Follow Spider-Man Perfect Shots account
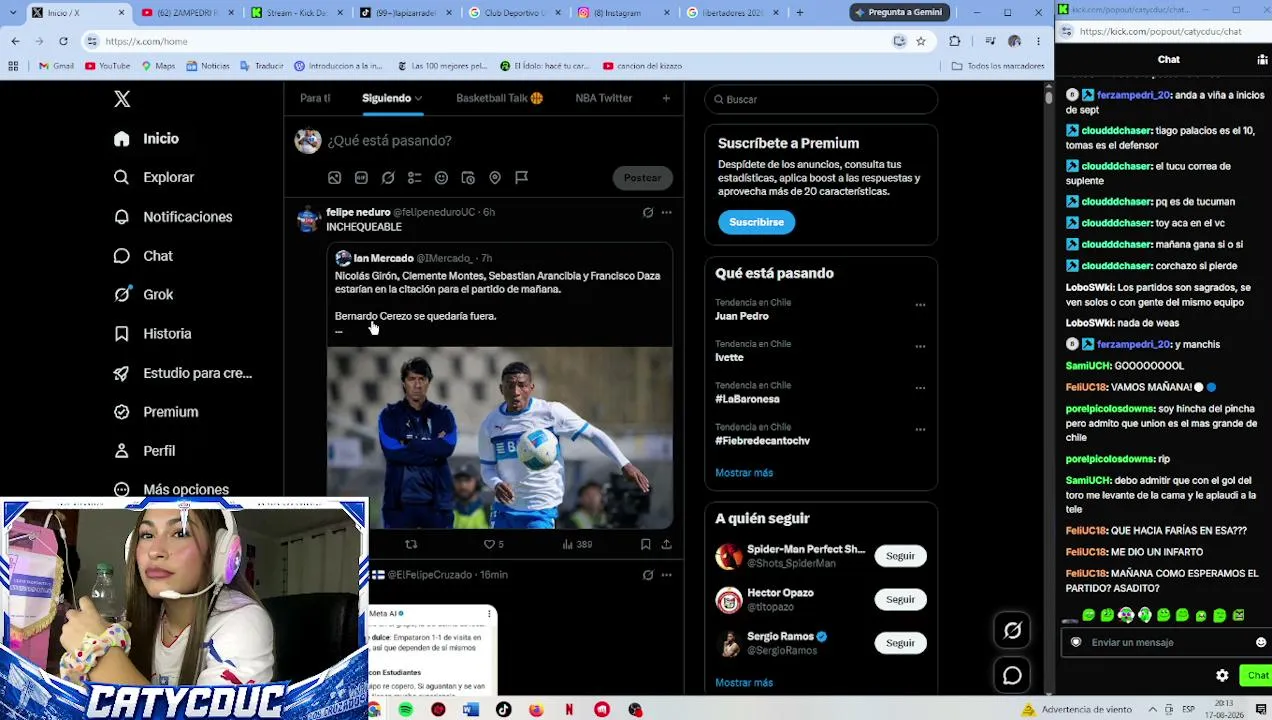The image size is (1272, 720). 900,556
